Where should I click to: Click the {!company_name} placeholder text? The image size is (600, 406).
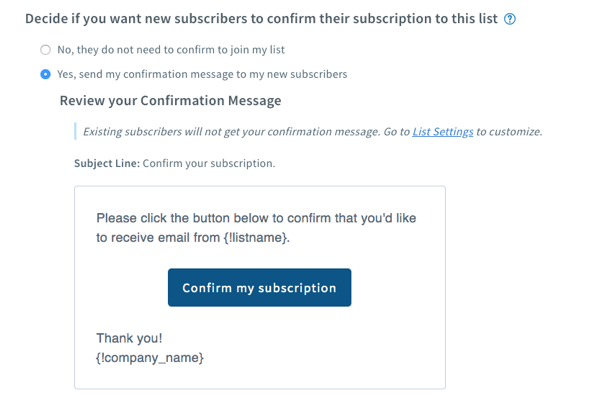point(150,357)
